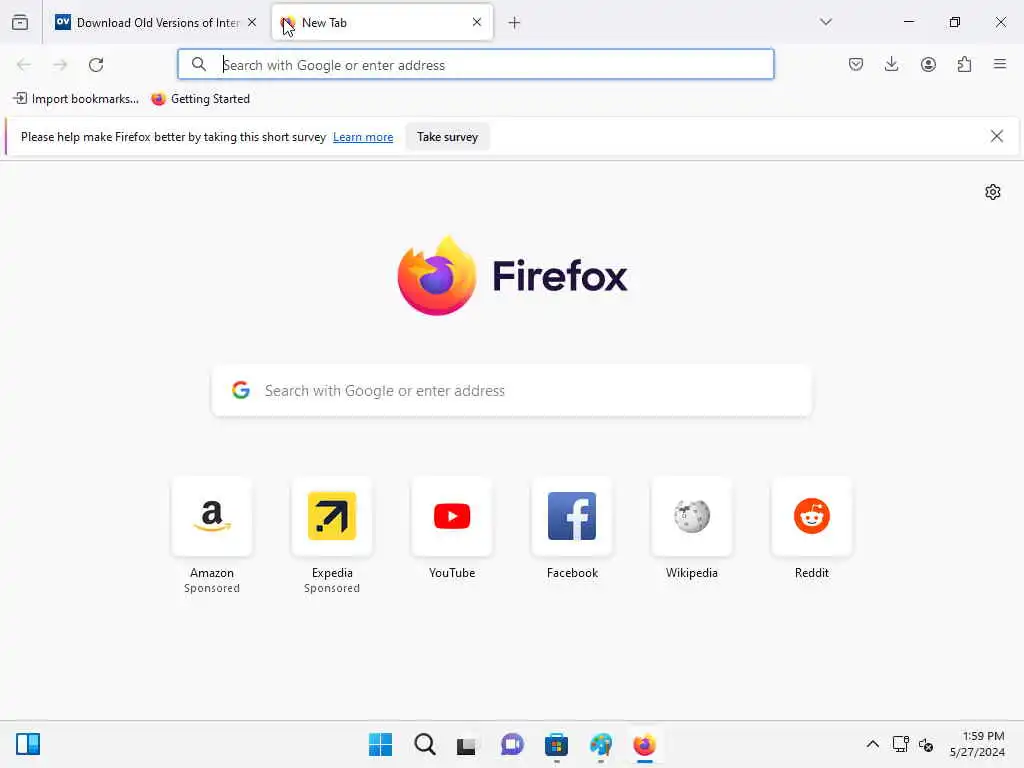Show hidden system tray icons
Viewport: 1024px width, 768px height.
pyautogui.click(x=872, y=744)
